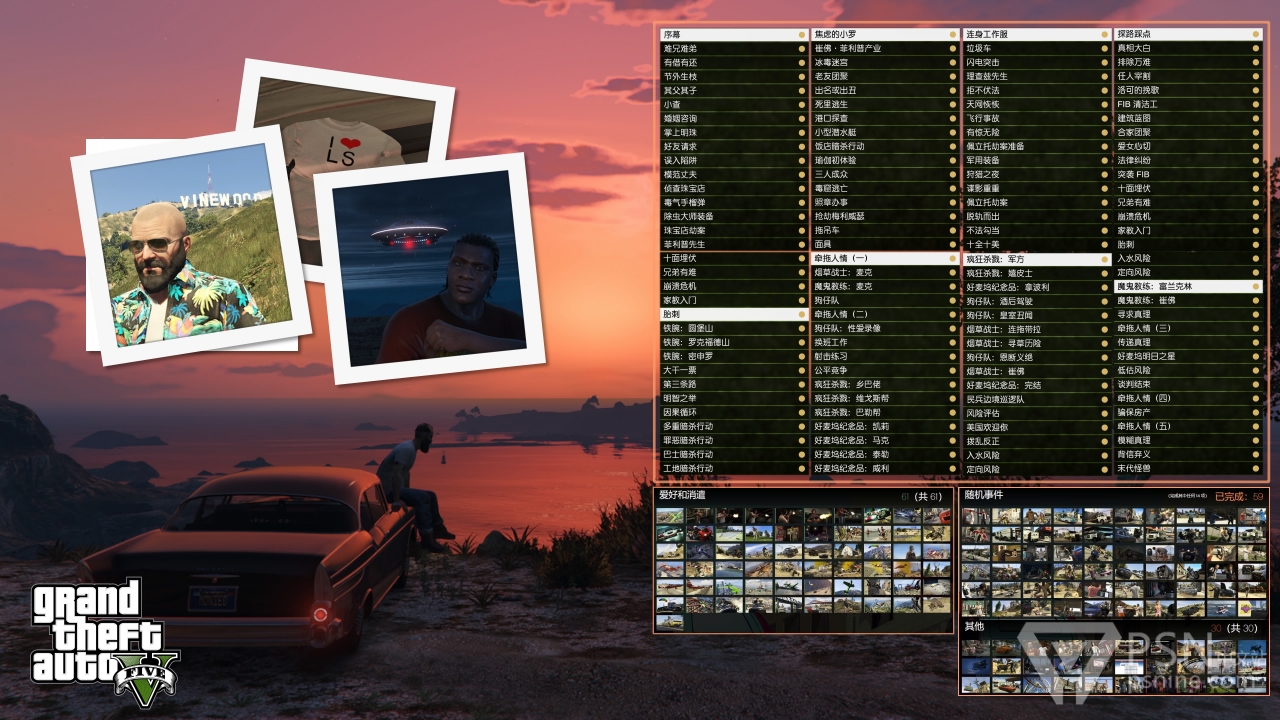1280x720 pixels.
Task: Open the 崔佛·菲利普产业 row
Action: (x=885, y=48)
